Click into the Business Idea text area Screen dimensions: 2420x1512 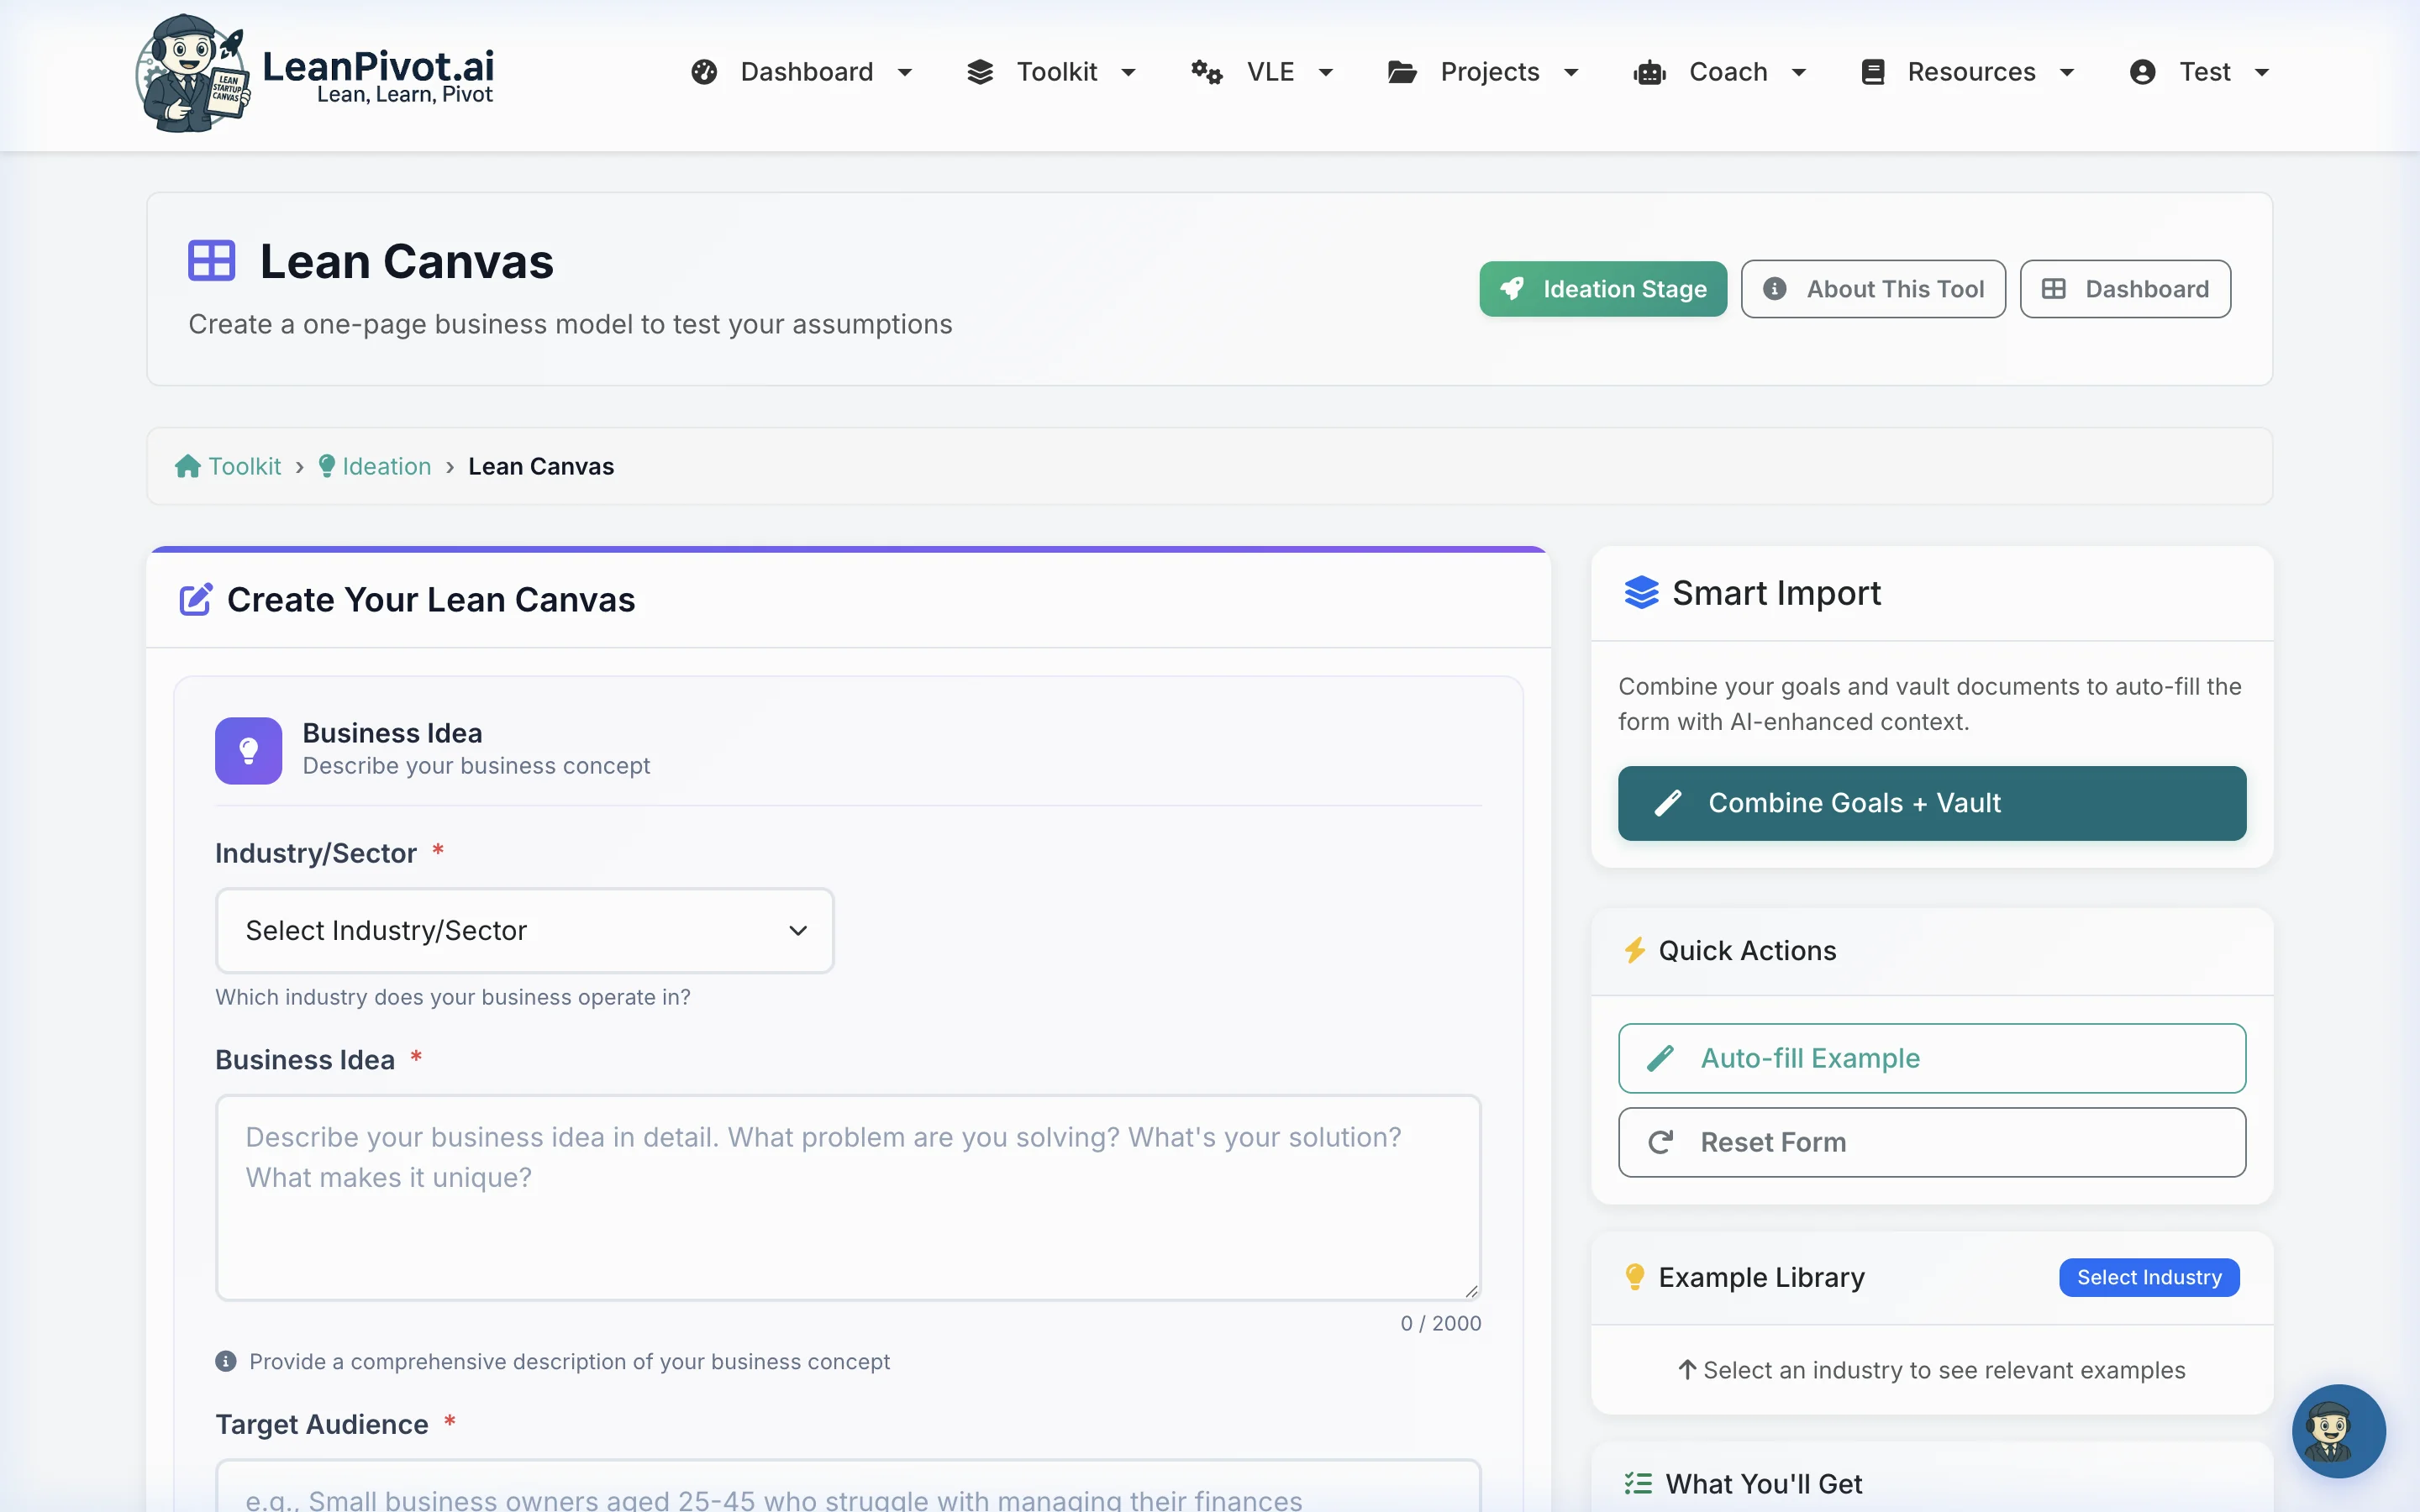847,1197
